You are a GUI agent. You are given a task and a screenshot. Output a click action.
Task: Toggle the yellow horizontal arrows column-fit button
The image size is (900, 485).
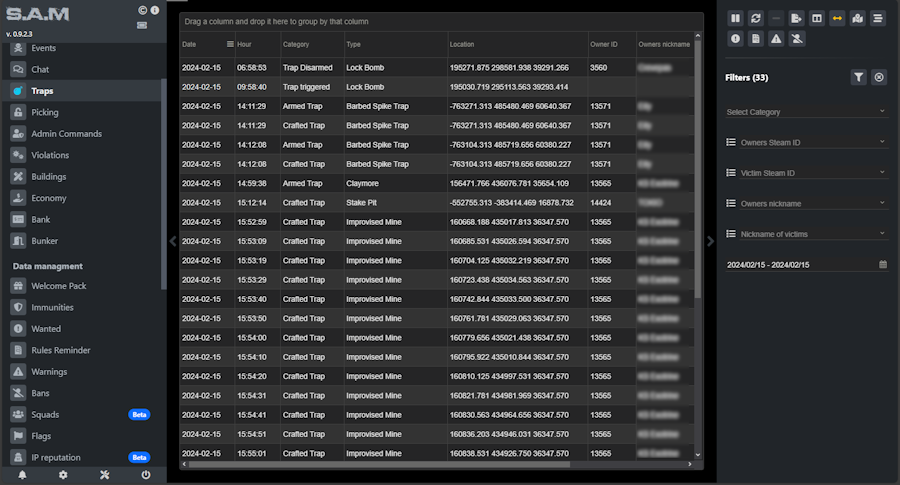(x=837, y=18)
